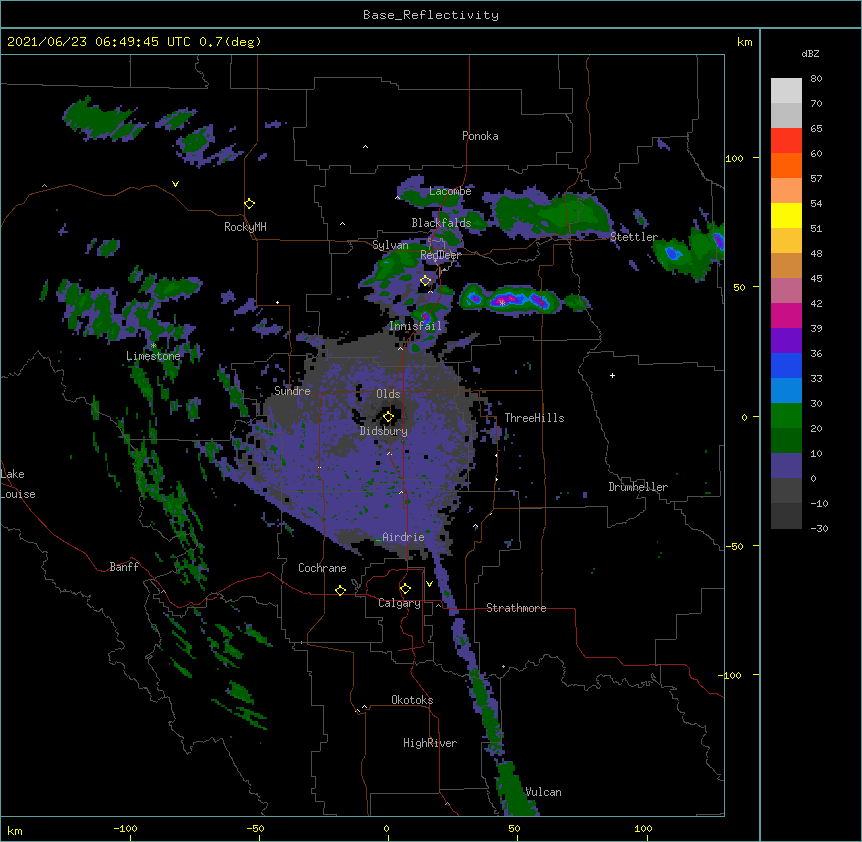Screen dimensions: 862x842
Task: Pick the yellow swatch between 54 and 51 dBZ
Action: pos(786,215)
